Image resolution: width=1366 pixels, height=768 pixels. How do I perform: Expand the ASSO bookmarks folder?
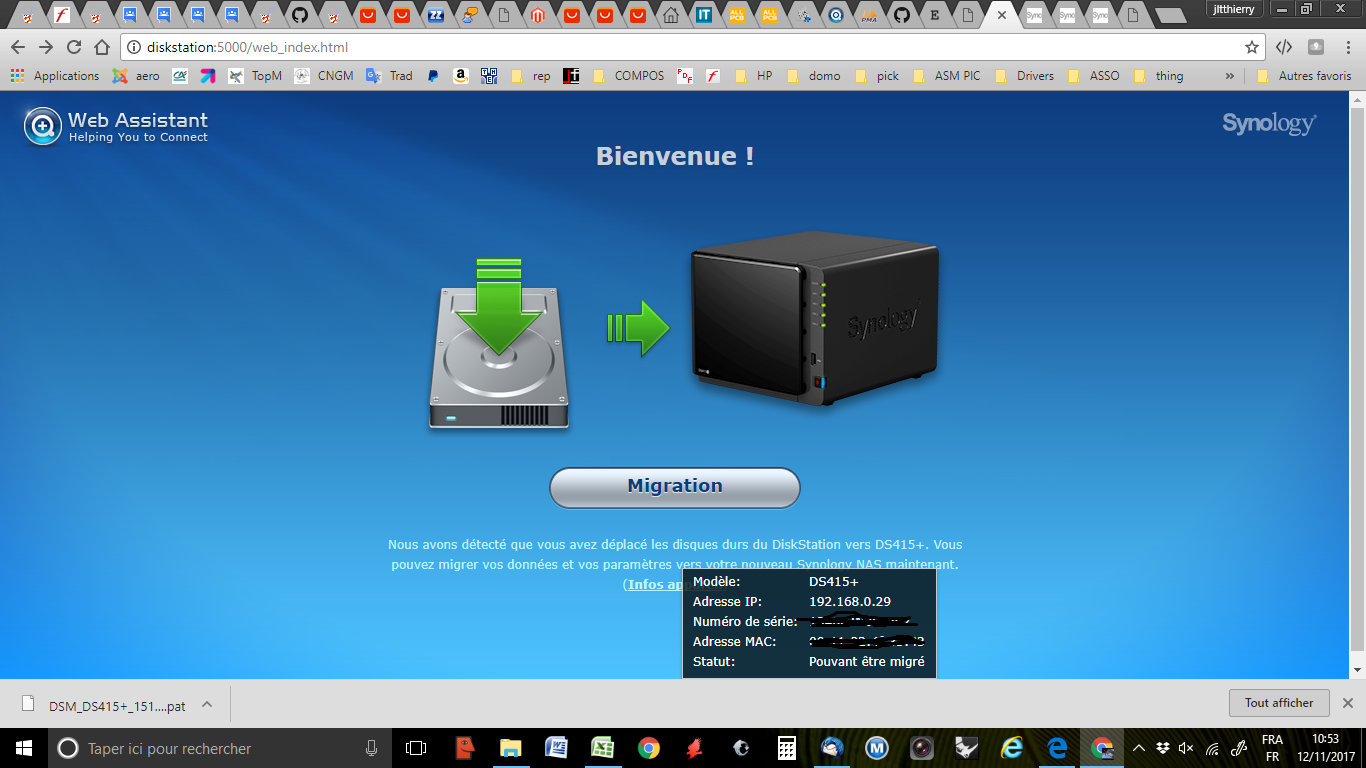coord(1093,76)
